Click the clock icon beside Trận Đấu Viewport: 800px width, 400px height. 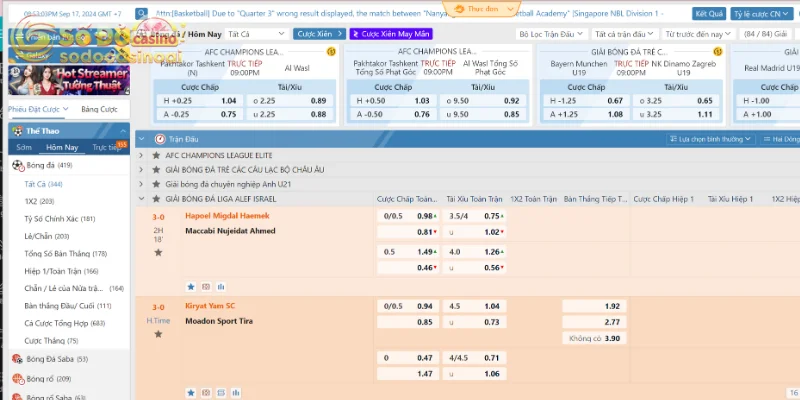point(159,140)
